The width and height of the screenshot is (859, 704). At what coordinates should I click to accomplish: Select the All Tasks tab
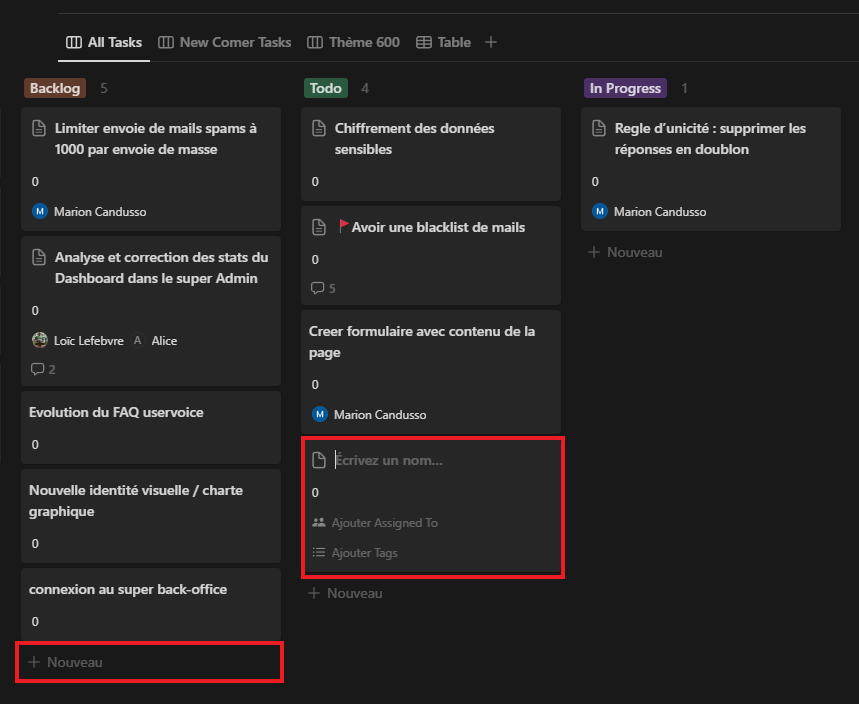(104, 42)
